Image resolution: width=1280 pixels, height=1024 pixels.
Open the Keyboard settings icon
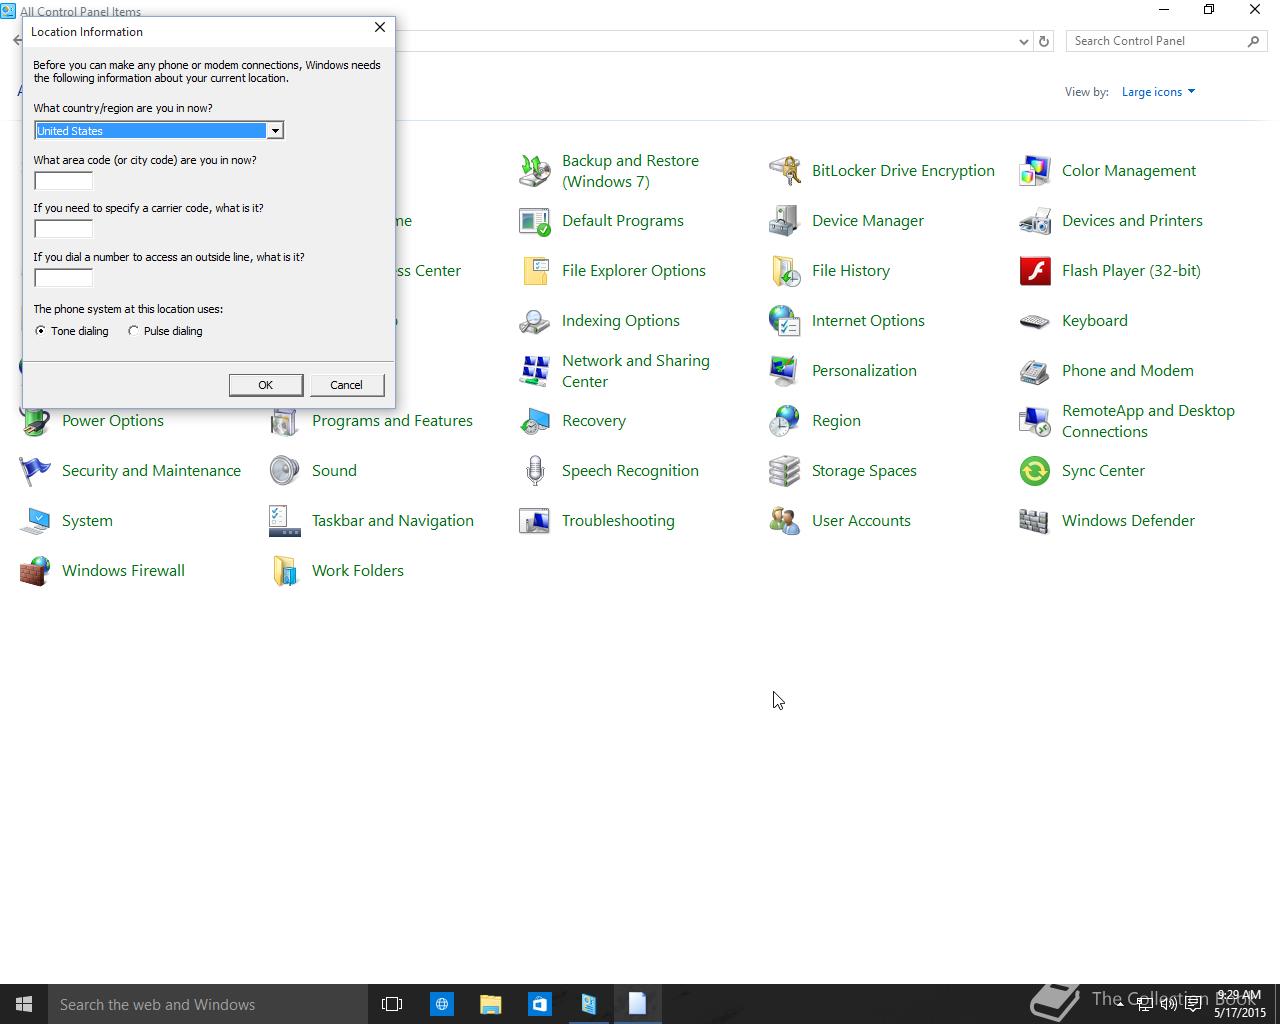[1035, 321]
